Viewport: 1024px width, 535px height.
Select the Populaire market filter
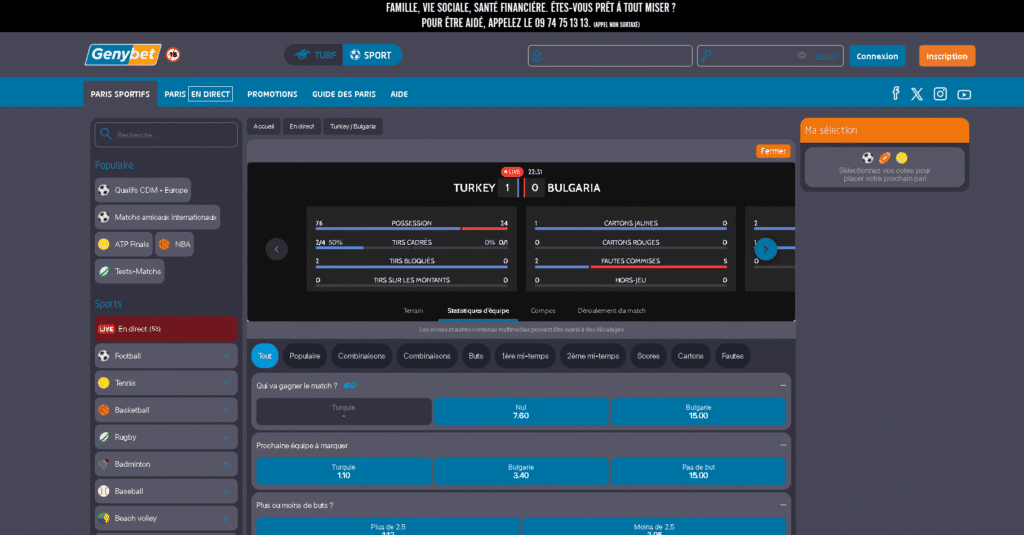point(305,356)
